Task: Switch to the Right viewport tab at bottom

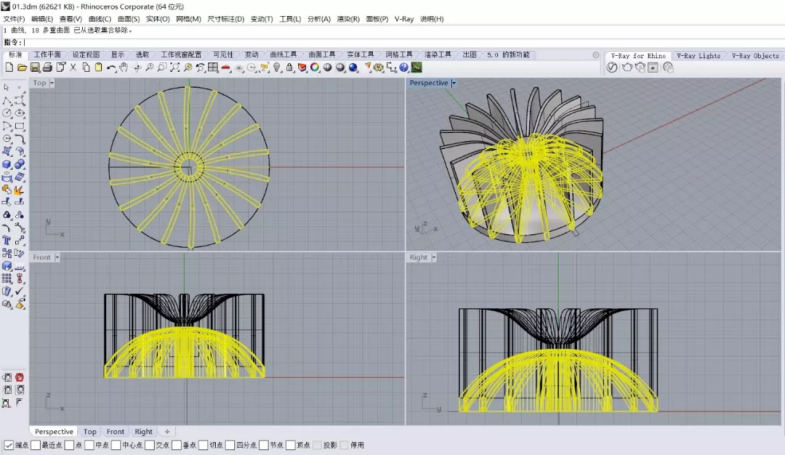Action: [x=144, y=432]
